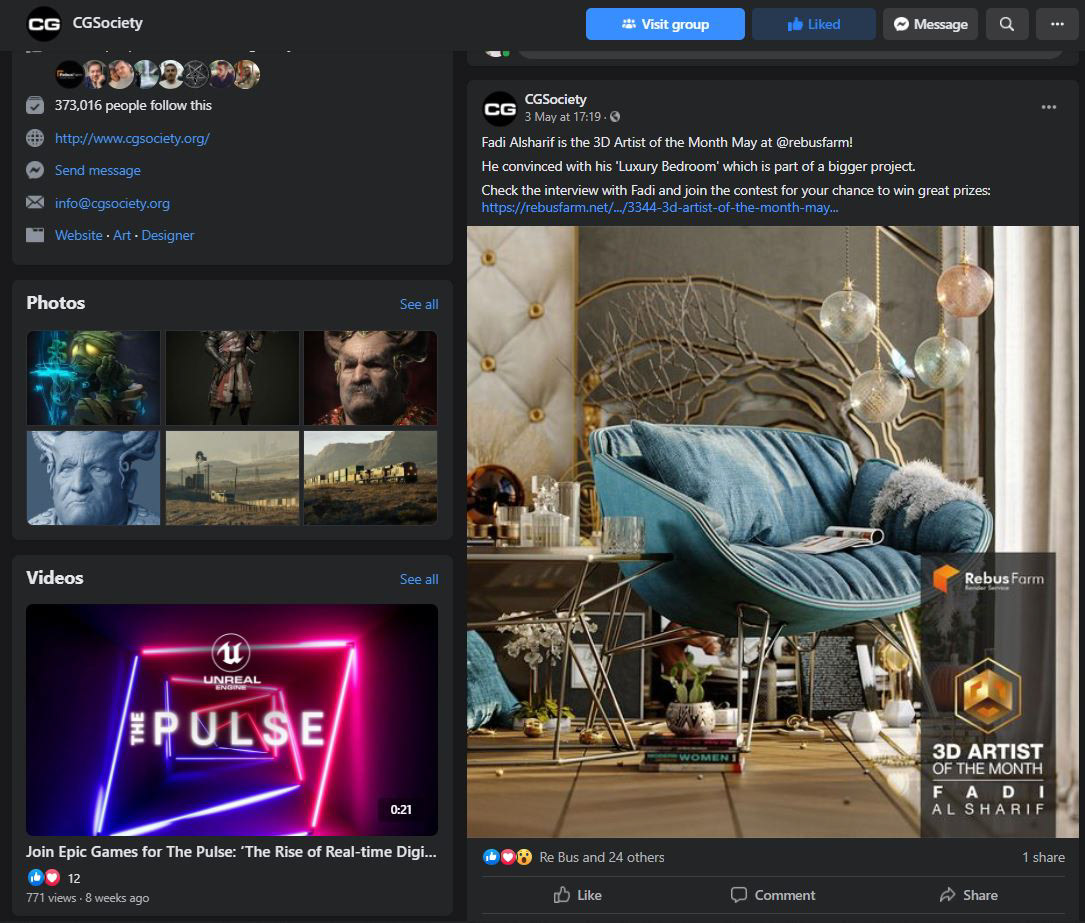Click the heart Love reaction icon
The height and width of the screenshot is (923, 1085).
tap(508, 857)
